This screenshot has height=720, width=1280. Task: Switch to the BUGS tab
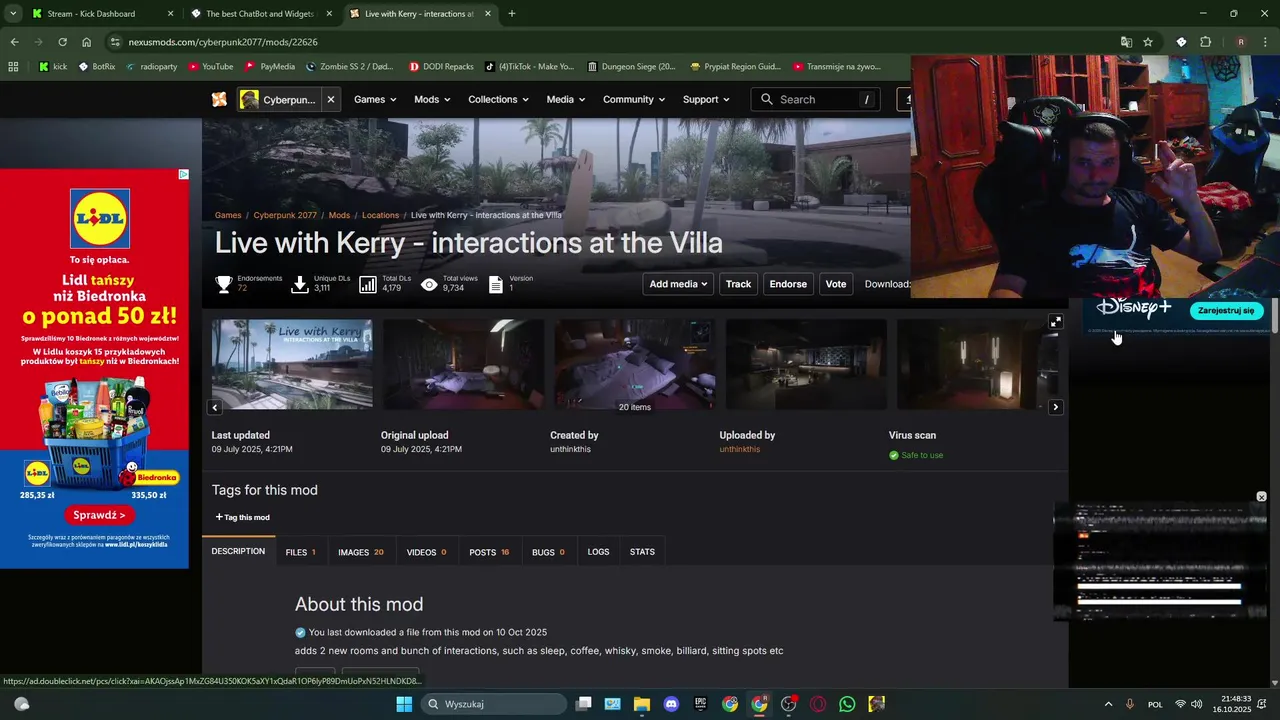(548, 552)
